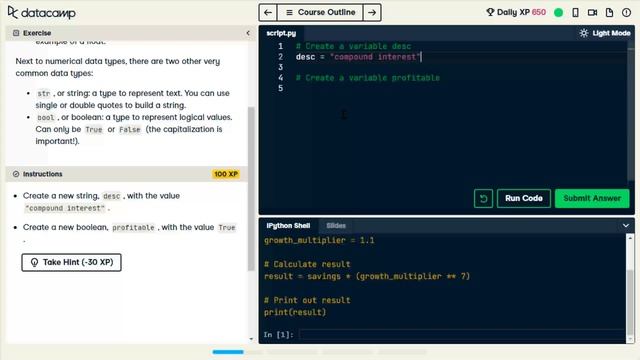This screenshot has height=360, width=640.
Task: Click 'growth_multiplier = 1.1' shell line
Action: tap(319, 240)
